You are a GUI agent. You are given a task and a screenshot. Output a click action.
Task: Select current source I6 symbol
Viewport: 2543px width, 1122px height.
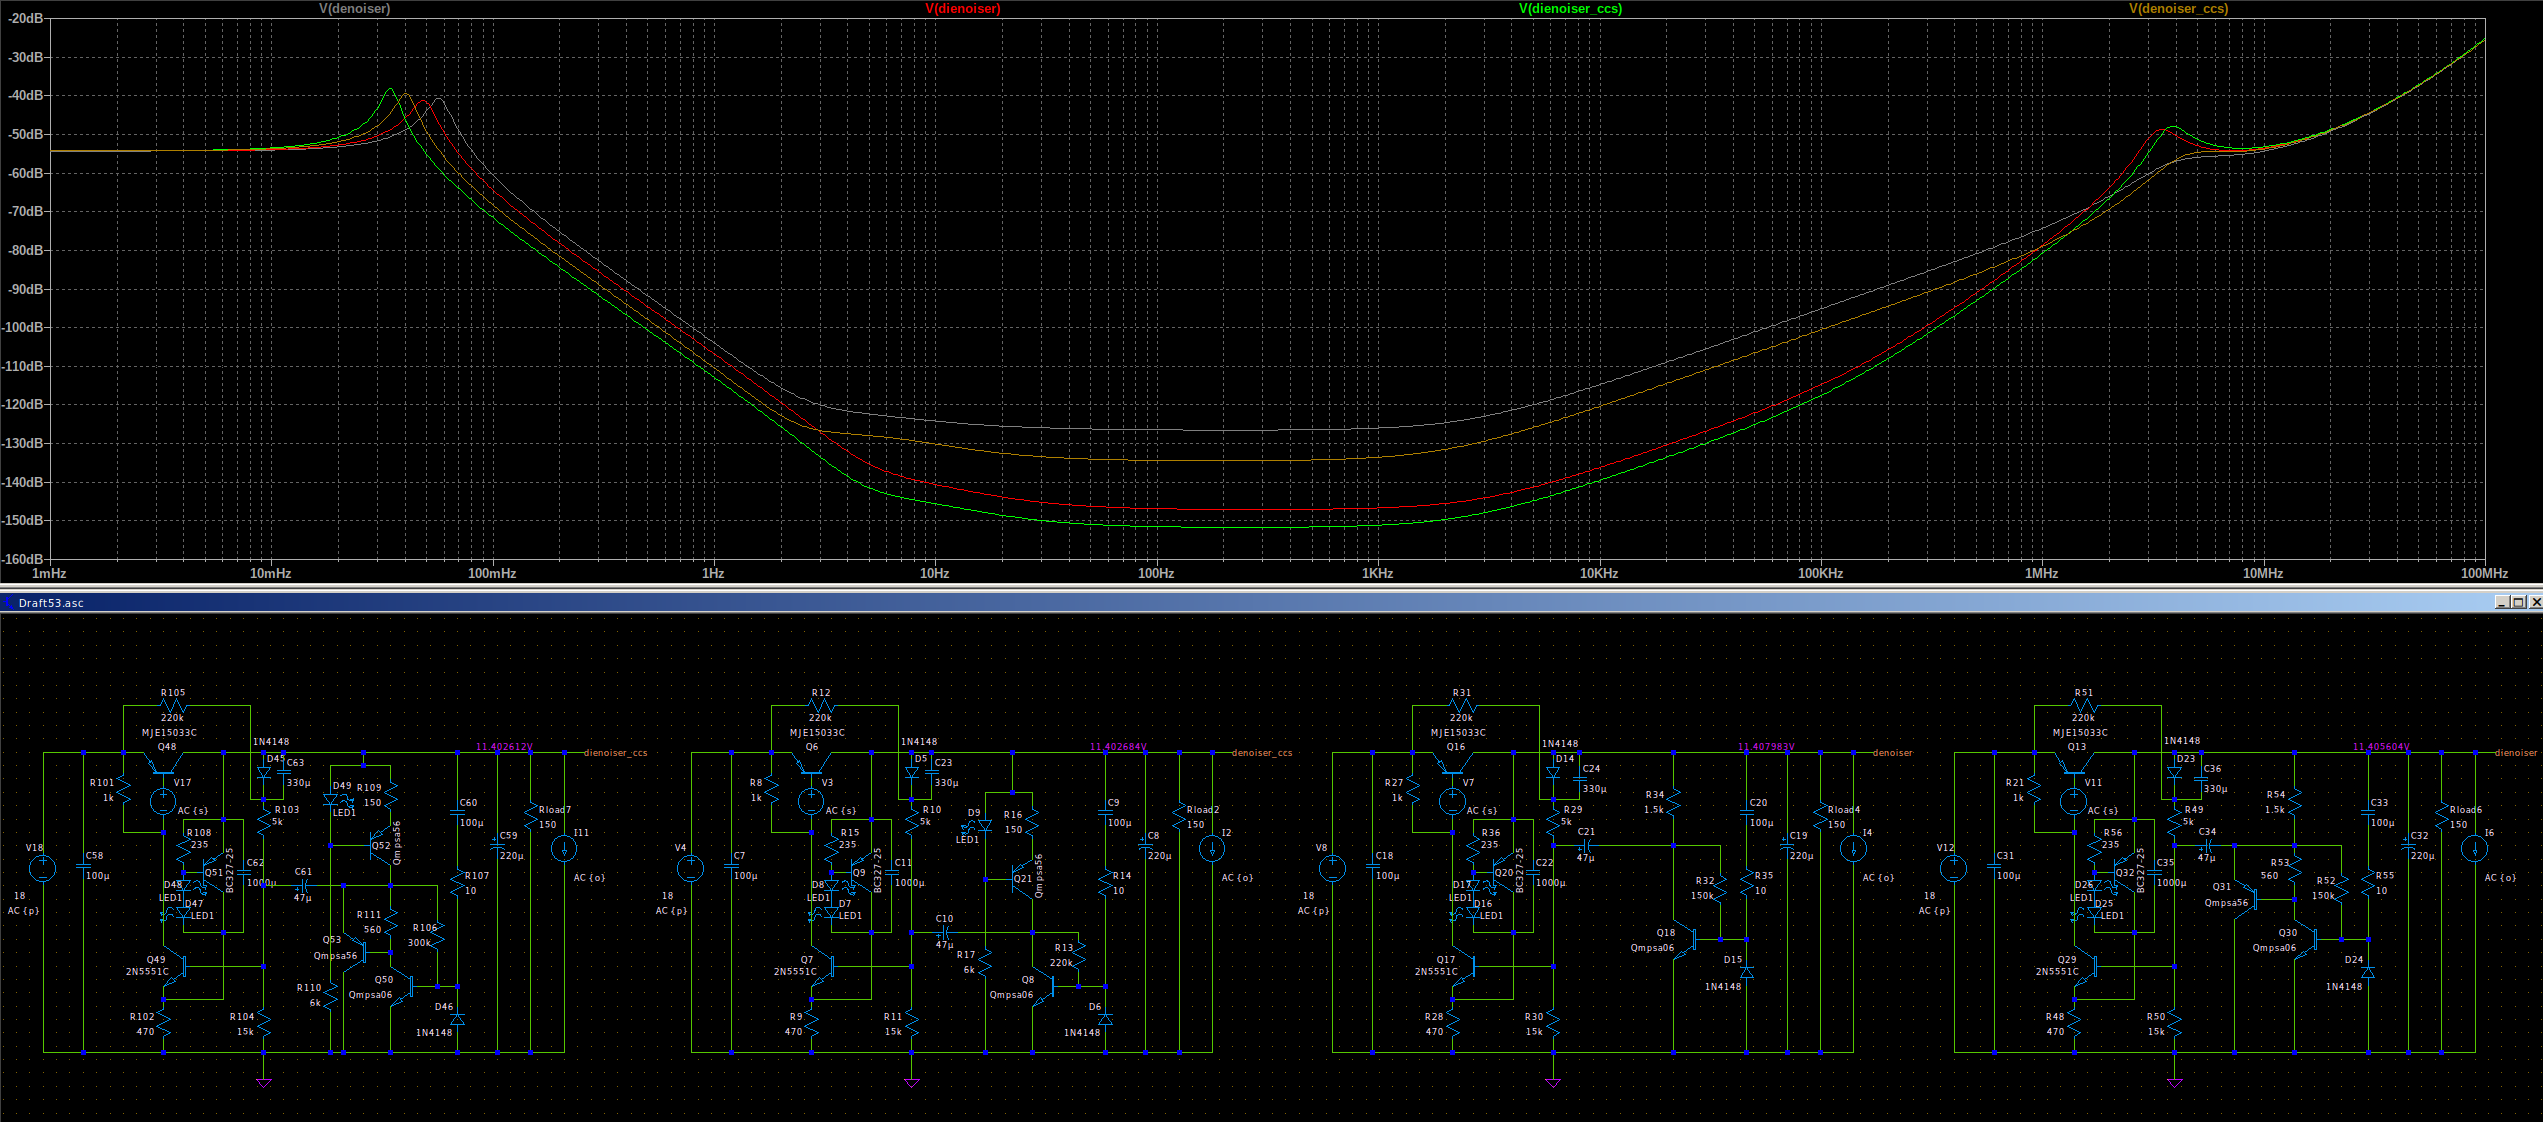pyautogui.click(x=2475, y=848)
